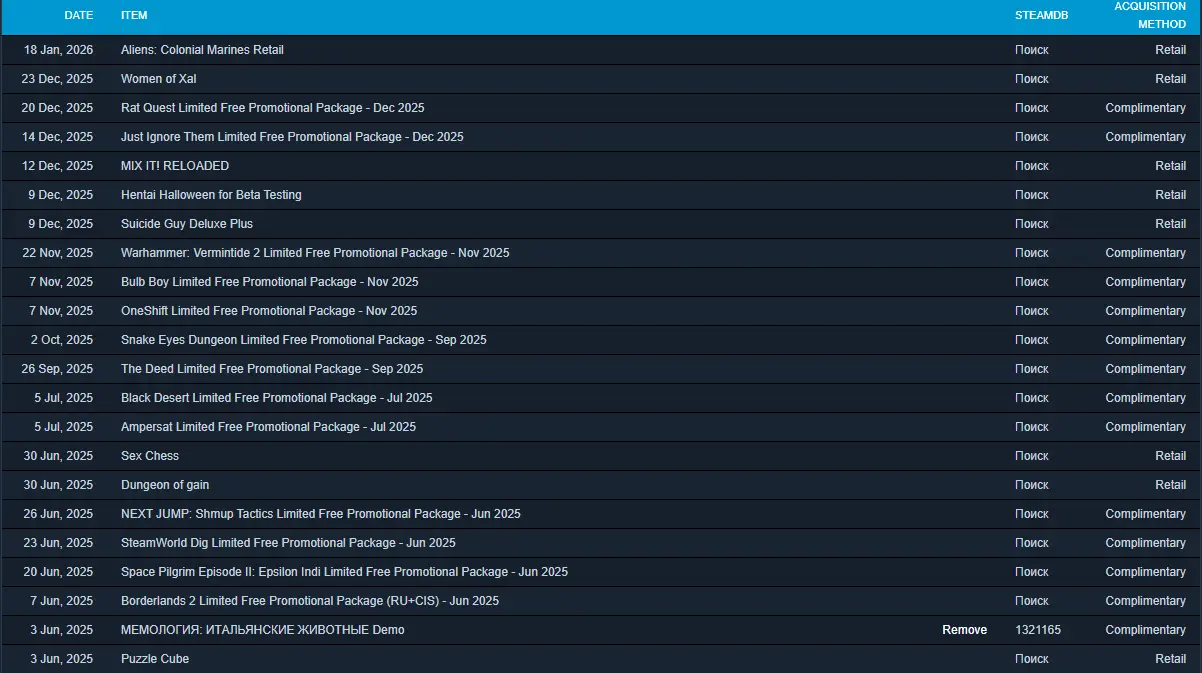The height and width of the screenshot is (673, 1202).
Task: Select SteamWorld Dig promotional package entry
Action: coord(288,543)
